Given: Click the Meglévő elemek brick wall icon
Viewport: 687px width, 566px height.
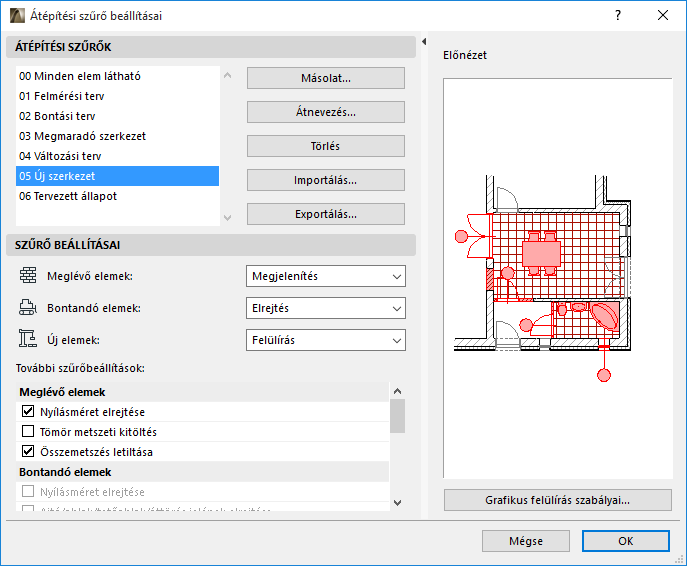Looking at the screenshot, I should click(x=28, y=276).
